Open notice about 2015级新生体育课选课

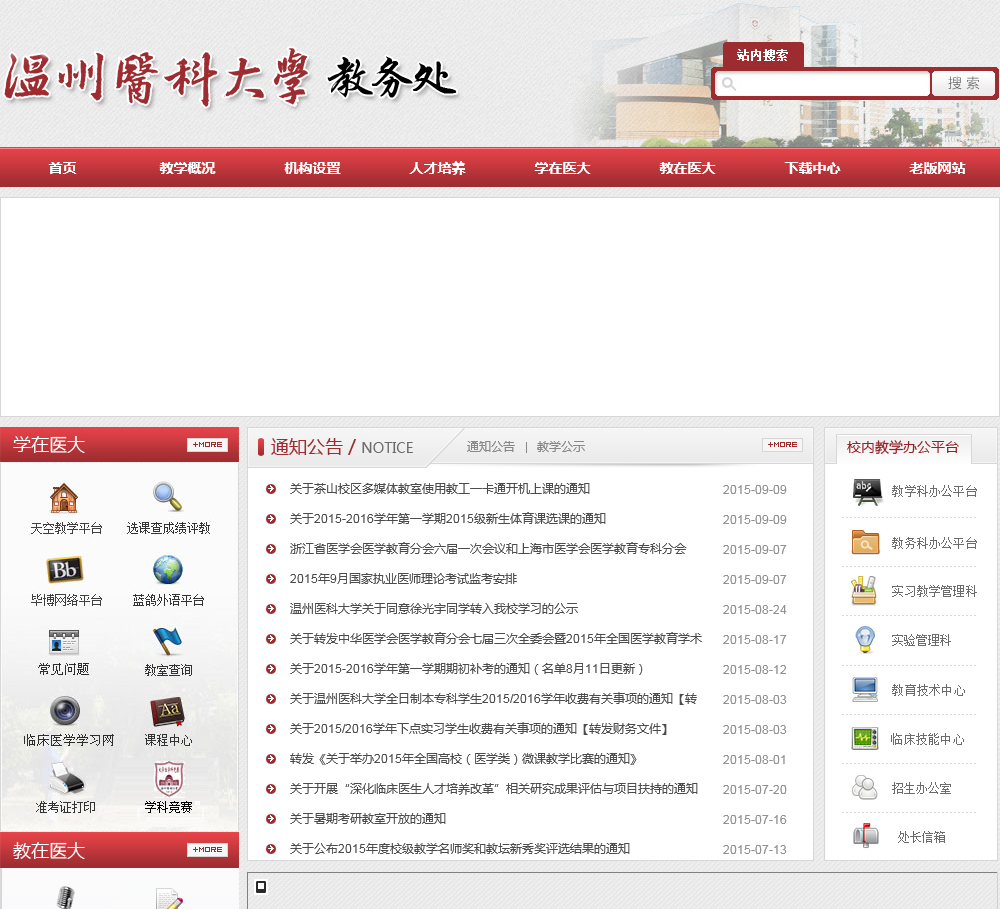click(448, 519)
